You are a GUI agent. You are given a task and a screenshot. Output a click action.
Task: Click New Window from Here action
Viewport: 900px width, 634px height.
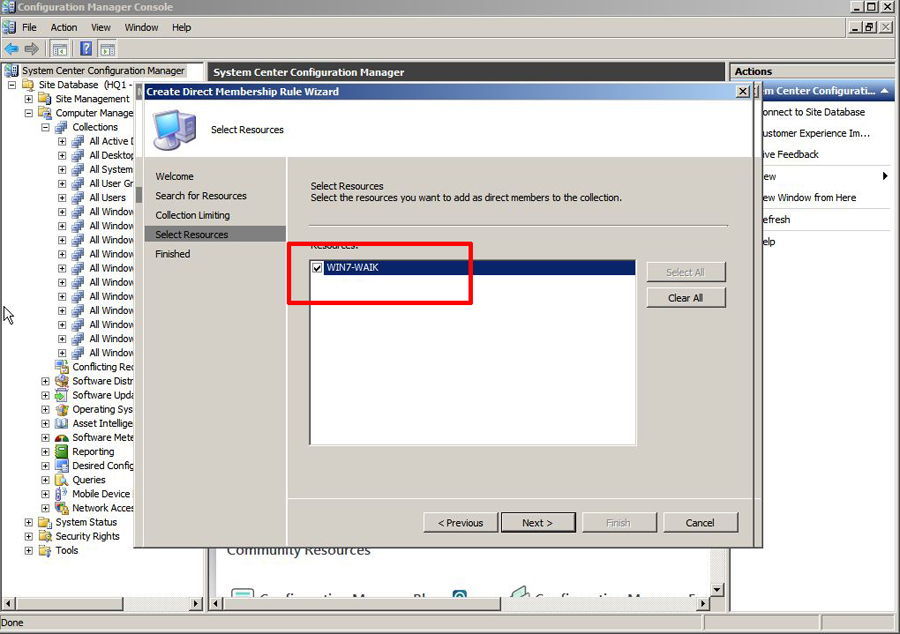810,197
